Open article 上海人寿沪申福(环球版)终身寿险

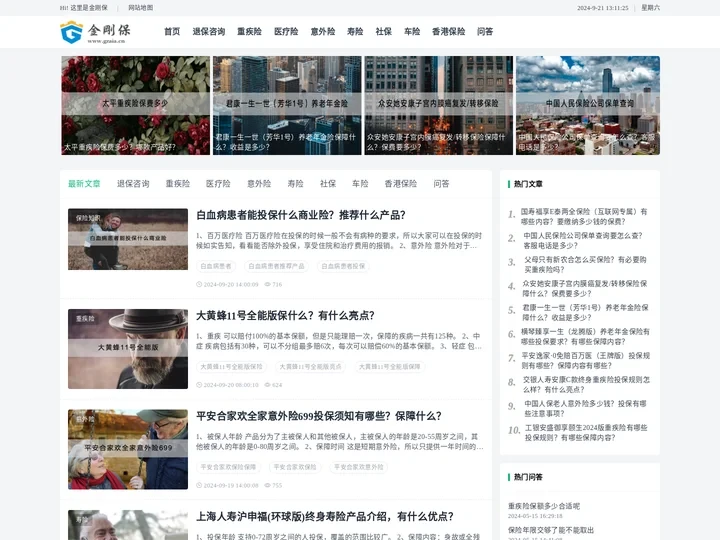[x=325, y=517]
